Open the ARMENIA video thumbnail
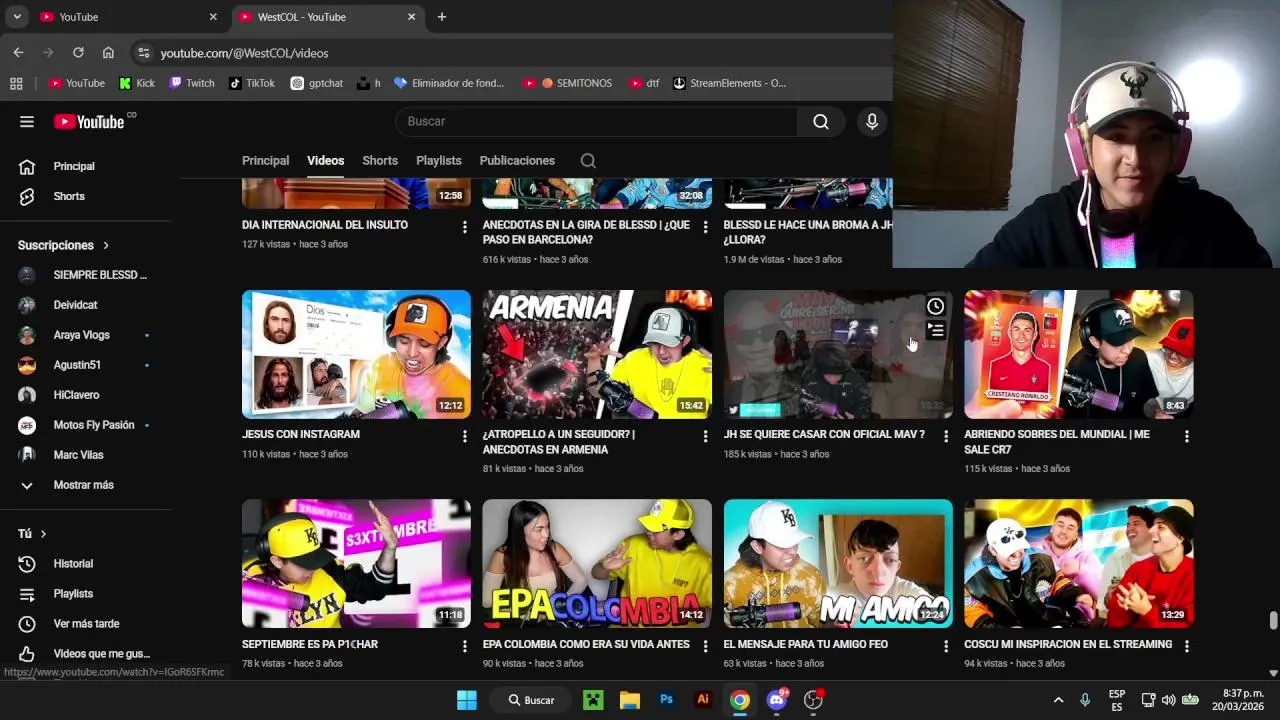The width and height of the screenshot is (1280, 720). tap(597, 354)
